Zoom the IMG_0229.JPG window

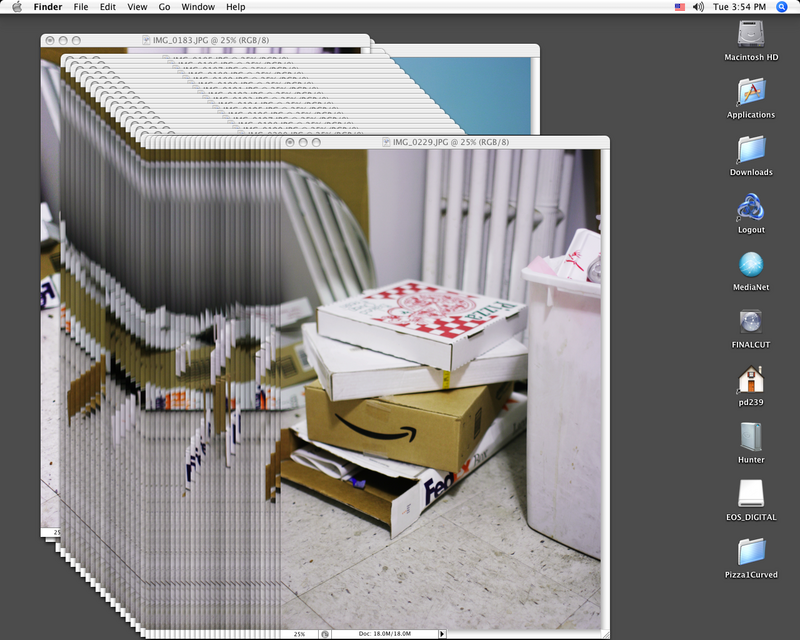[316, 142]
